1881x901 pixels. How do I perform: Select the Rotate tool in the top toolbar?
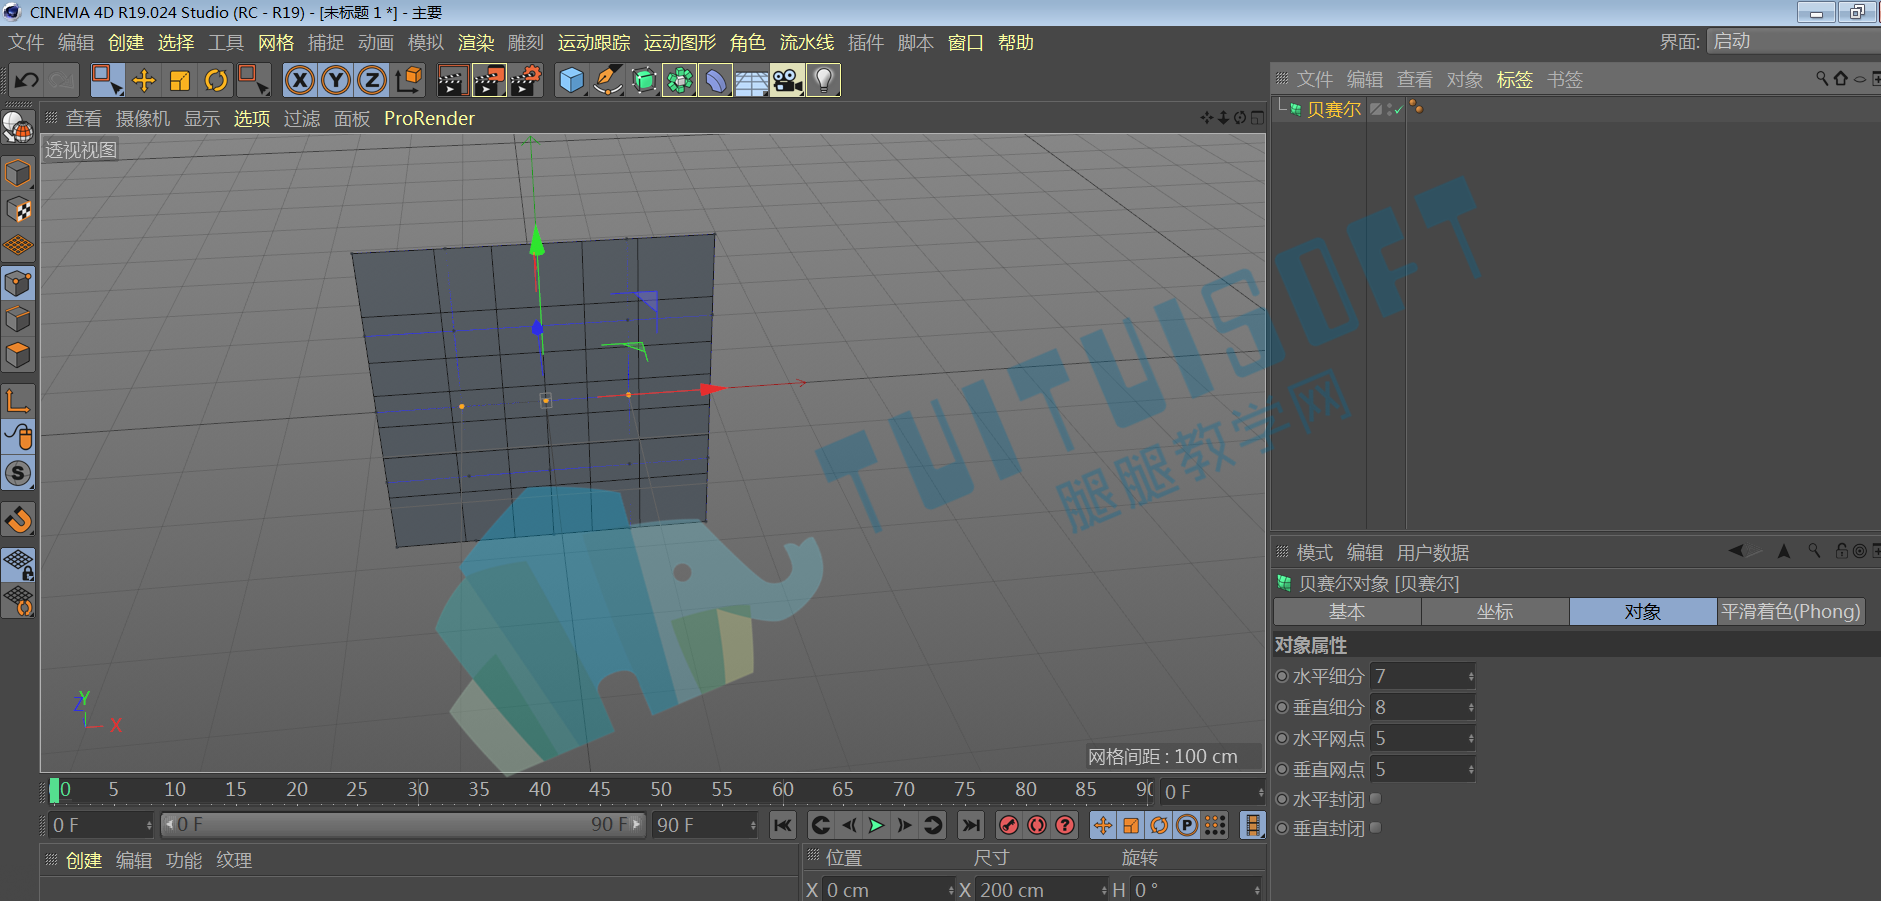216,80
